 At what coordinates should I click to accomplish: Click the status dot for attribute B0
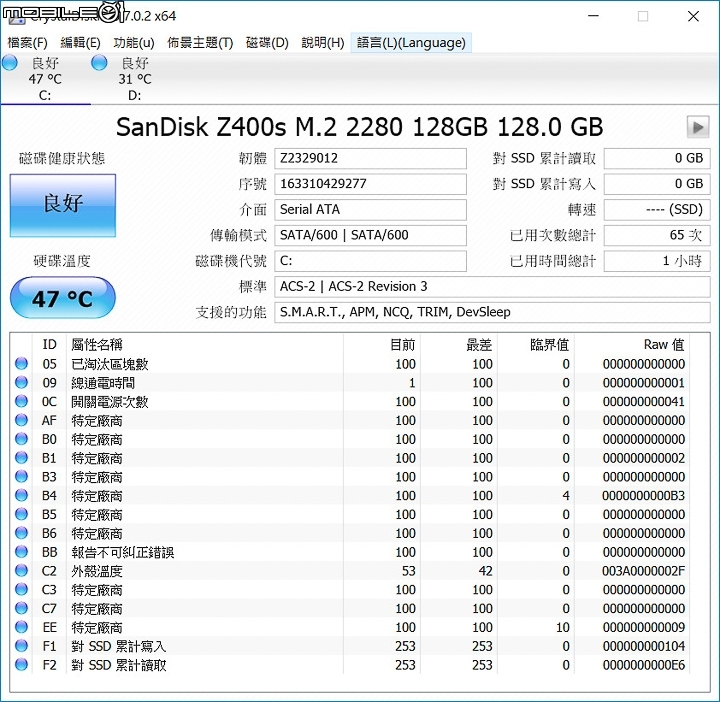tap(21, 439)
